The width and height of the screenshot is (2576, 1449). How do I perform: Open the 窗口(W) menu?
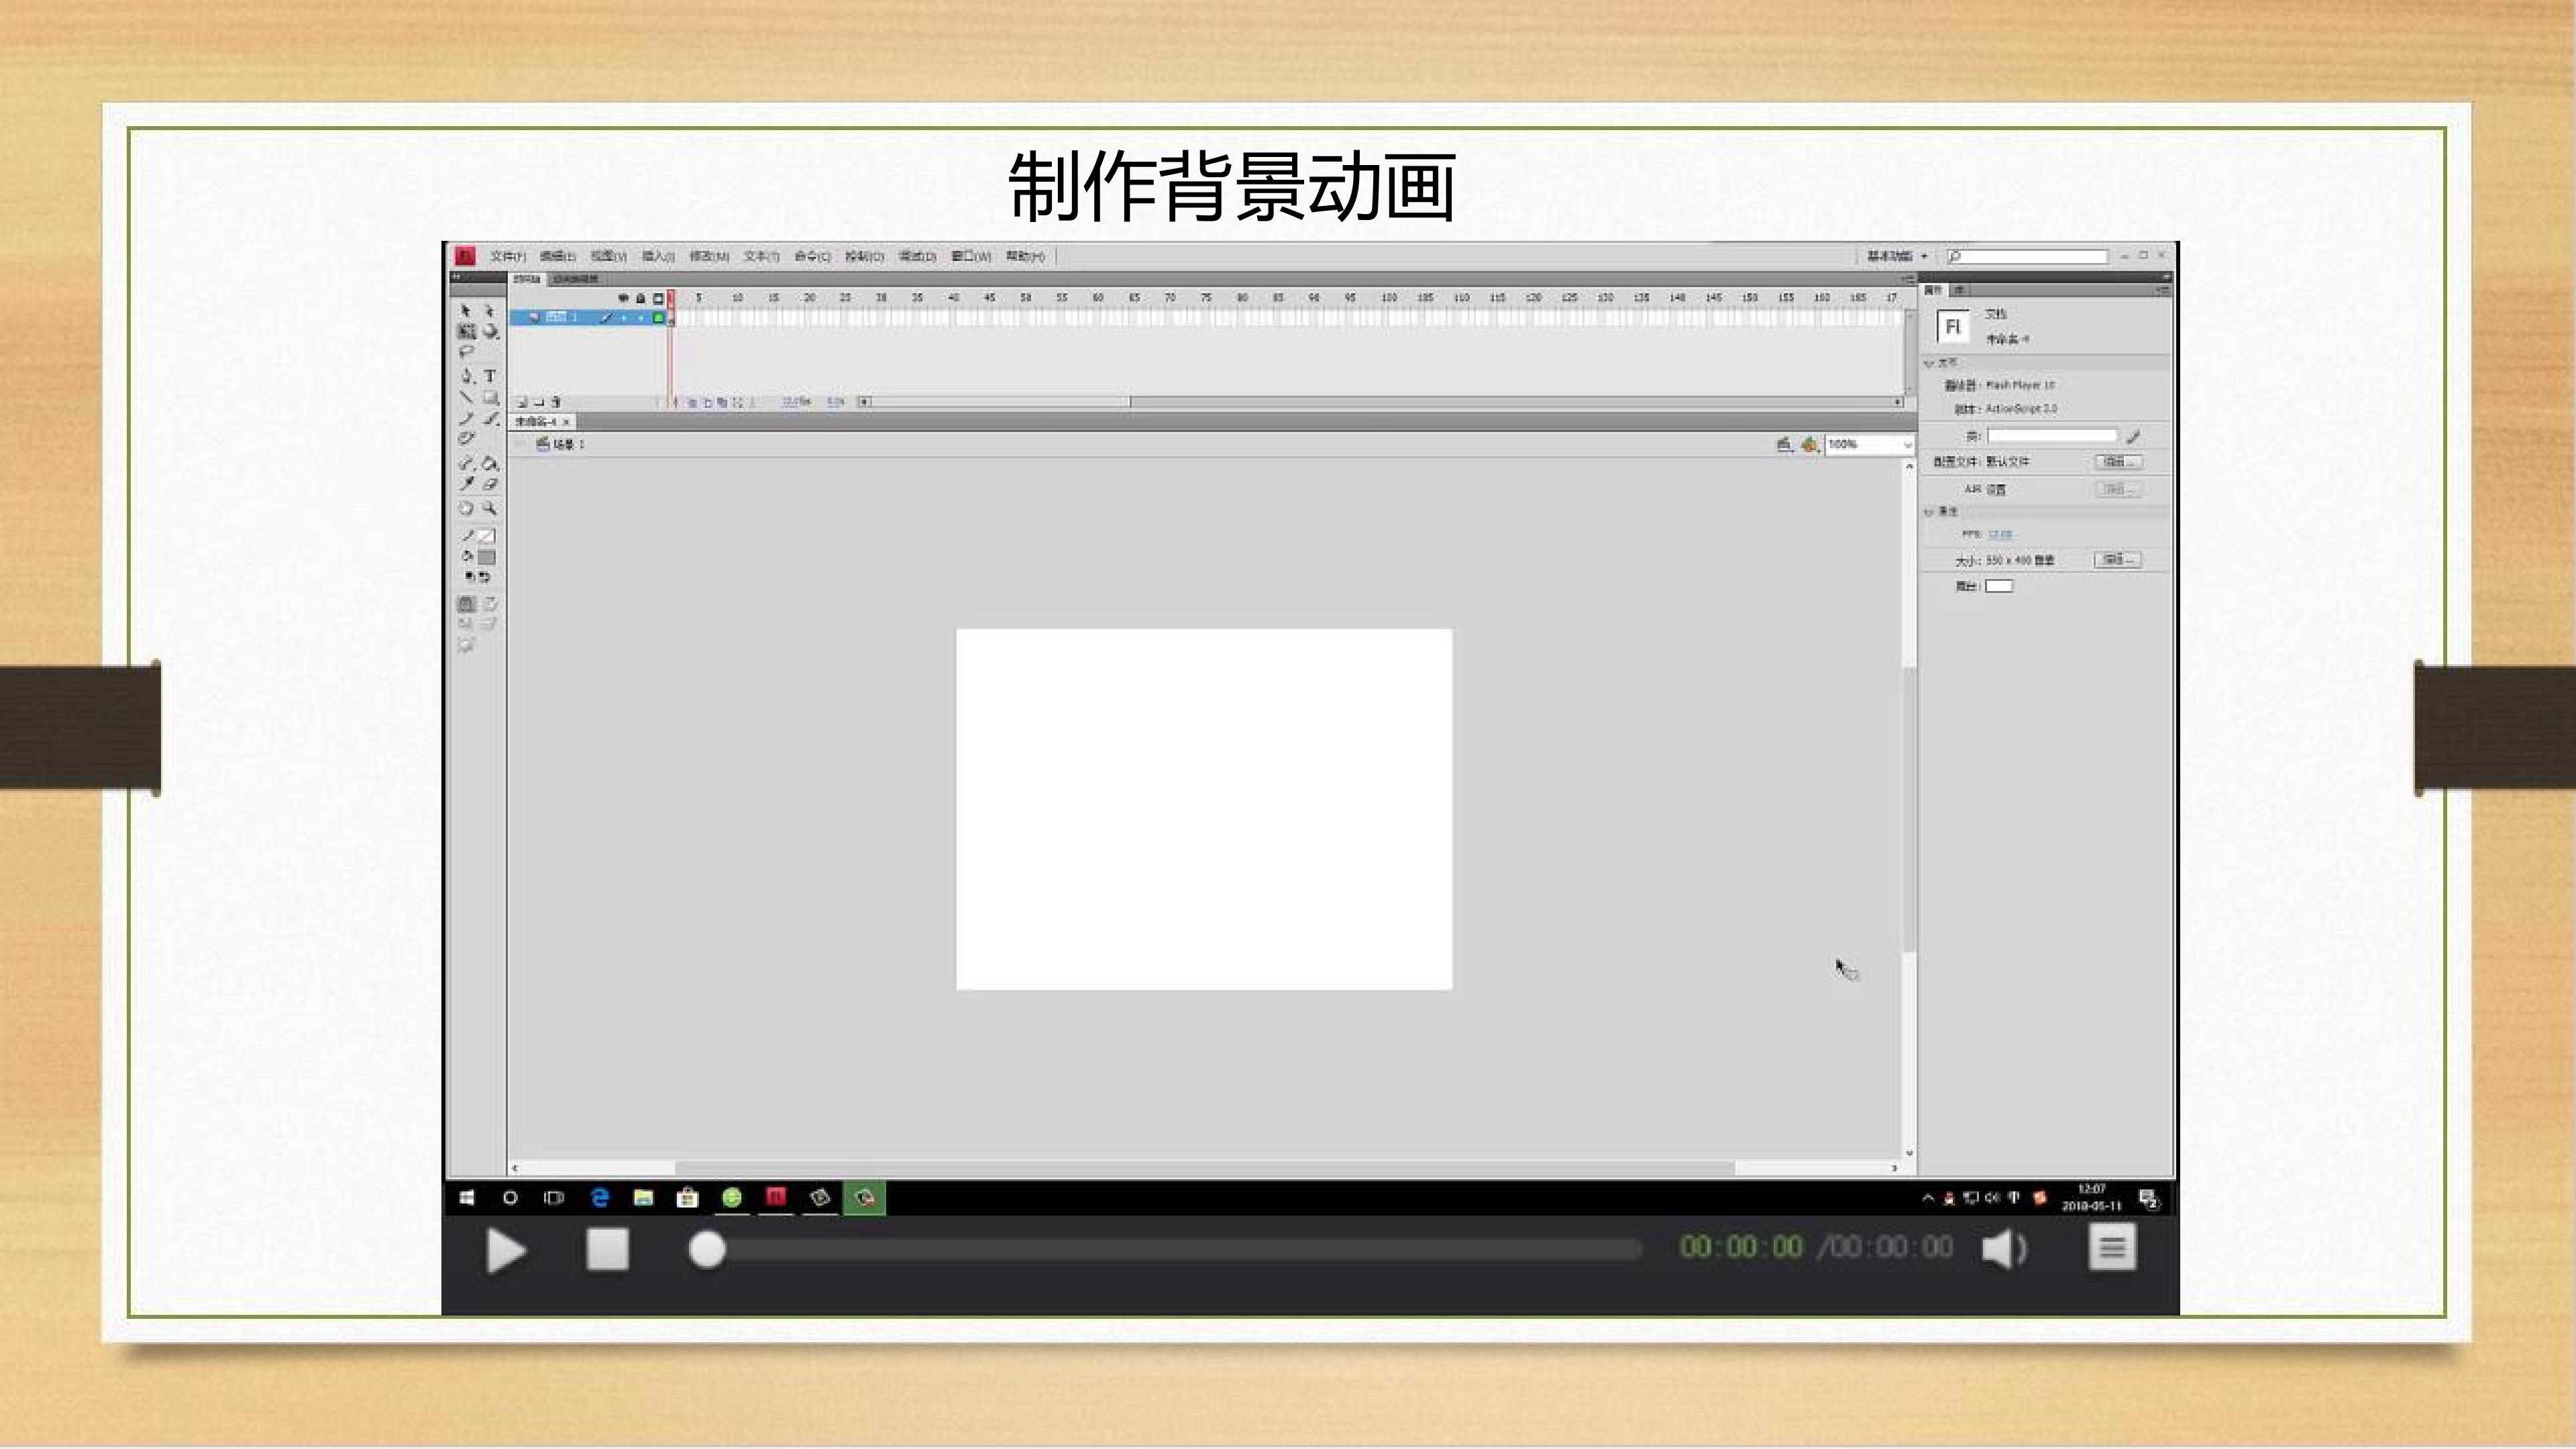970,256
